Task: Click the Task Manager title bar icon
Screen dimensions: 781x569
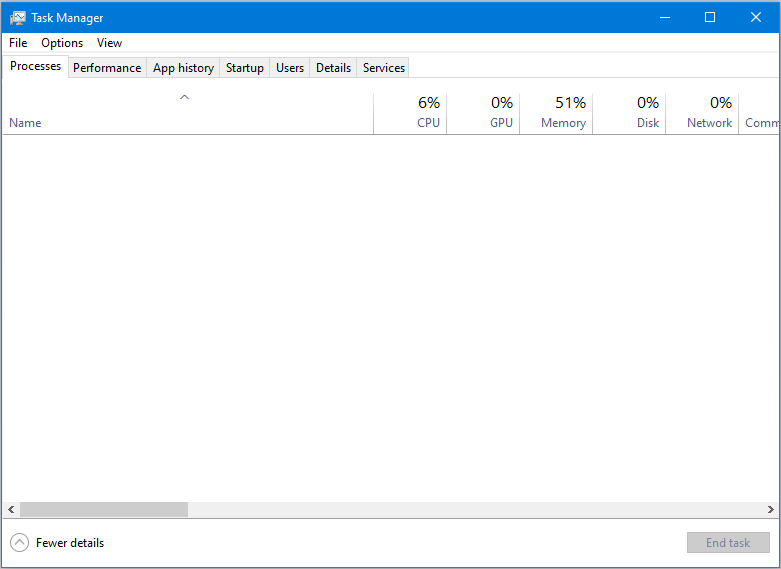Action: [x=17, y=18]
